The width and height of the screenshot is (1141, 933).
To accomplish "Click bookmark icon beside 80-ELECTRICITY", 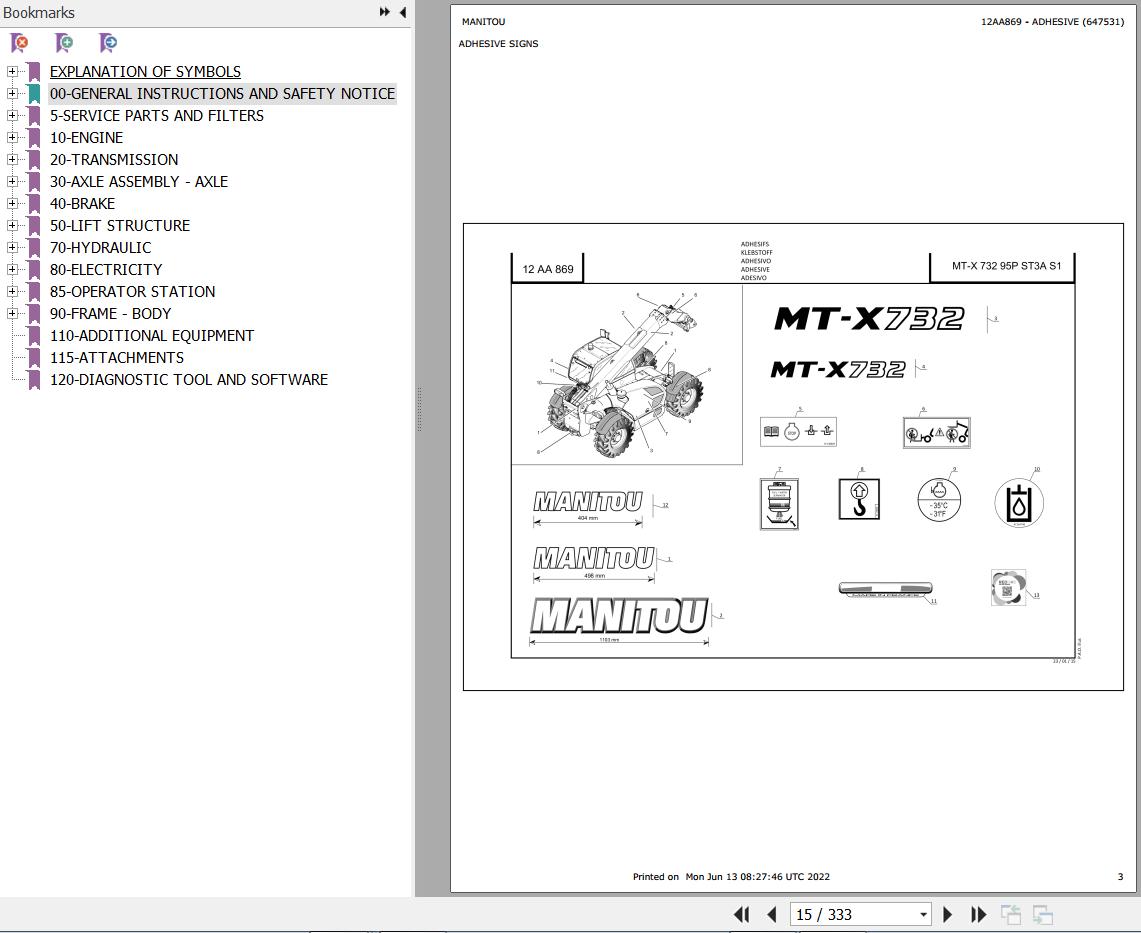I will pos(33,269).
